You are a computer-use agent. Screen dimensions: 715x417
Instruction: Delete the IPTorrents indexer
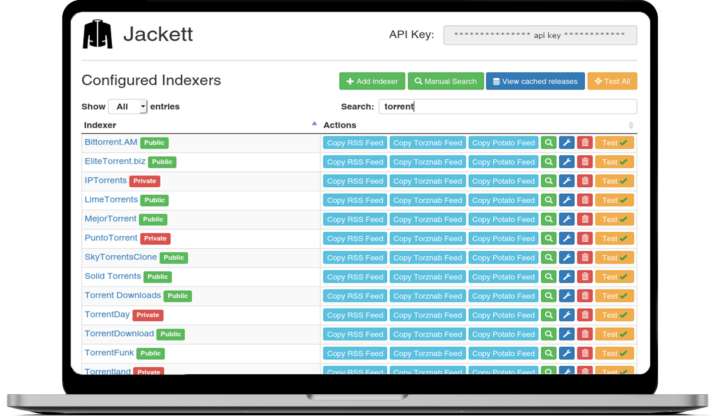tap(585, 181)
